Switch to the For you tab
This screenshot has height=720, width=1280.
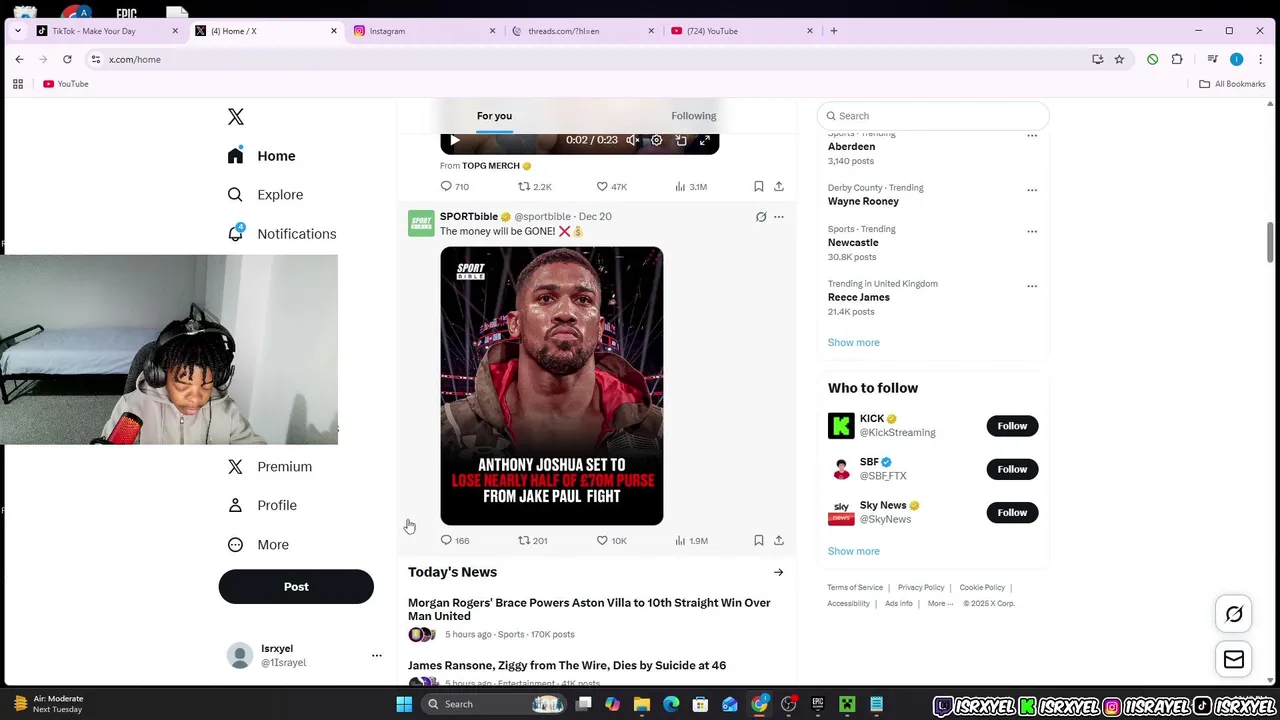click(494, 116)
